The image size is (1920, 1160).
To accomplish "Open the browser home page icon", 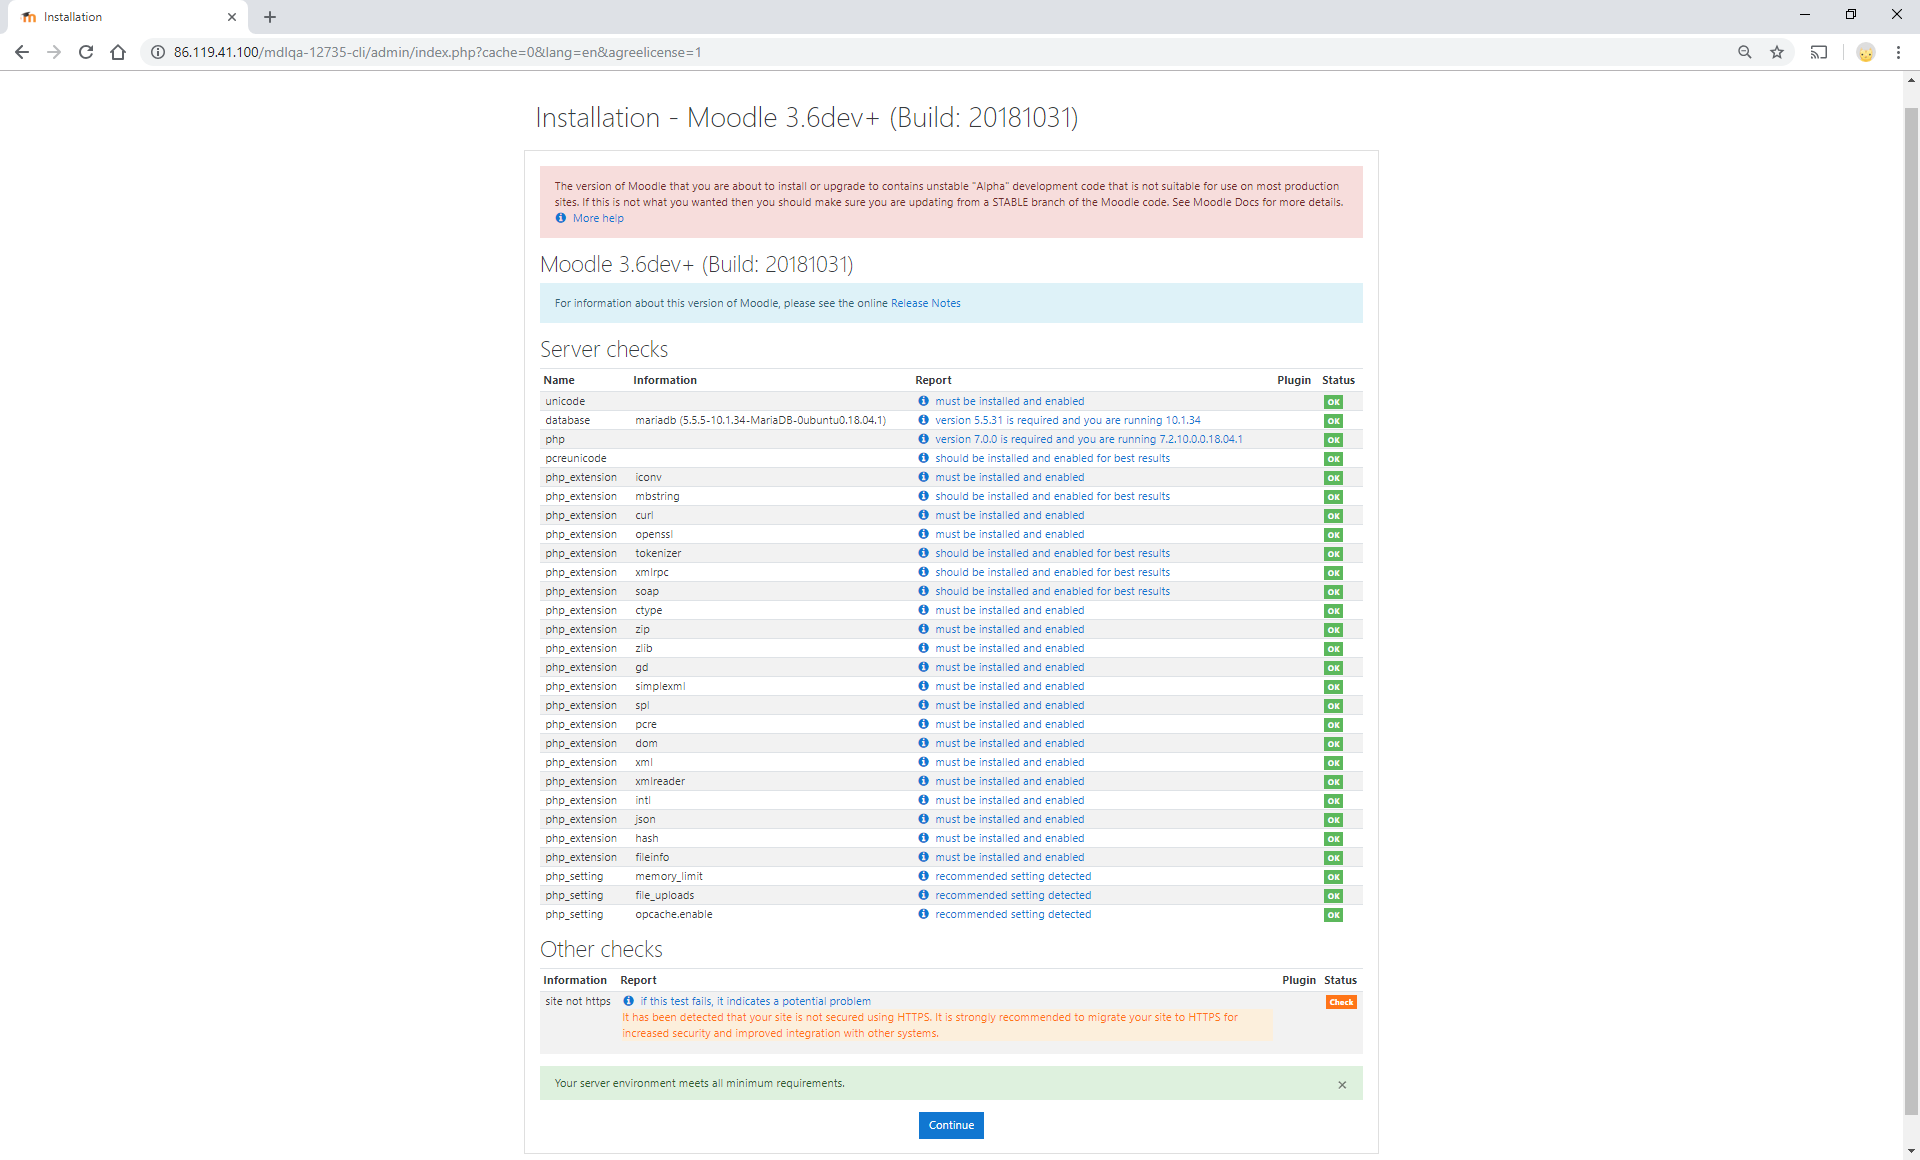I will [118, 52].
